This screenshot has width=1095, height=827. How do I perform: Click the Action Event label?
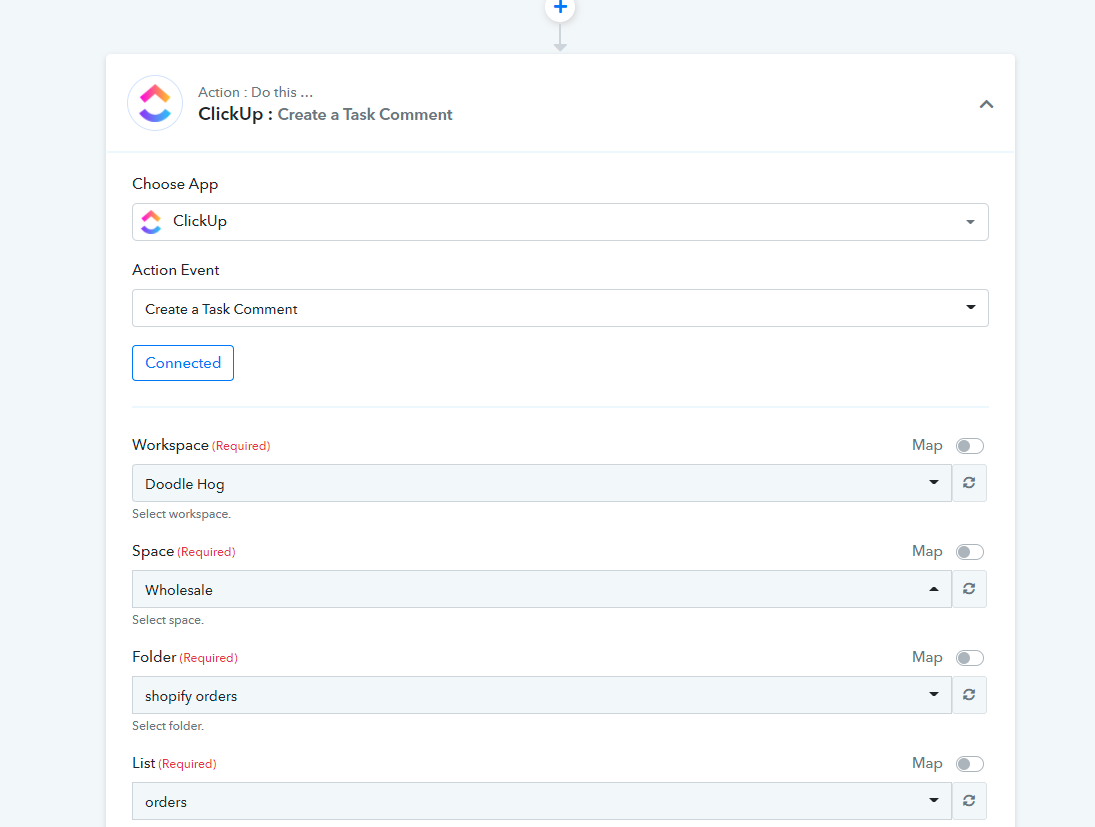click(176, 270)
